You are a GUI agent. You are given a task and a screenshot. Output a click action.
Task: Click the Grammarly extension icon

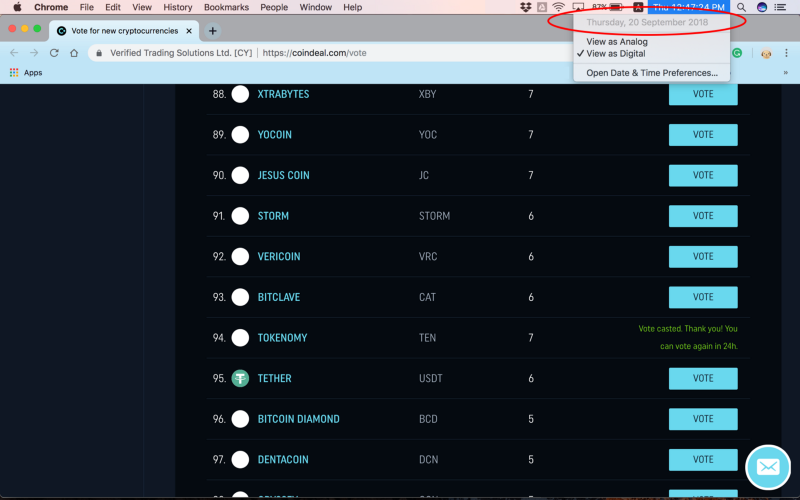(x=737, y=53)
